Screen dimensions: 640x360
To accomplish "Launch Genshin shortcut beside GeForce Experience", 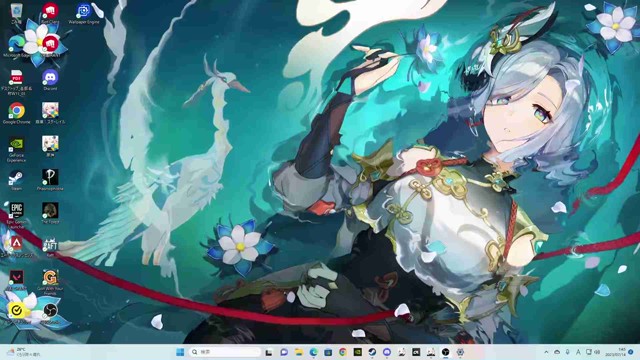I will pos(50,147).
